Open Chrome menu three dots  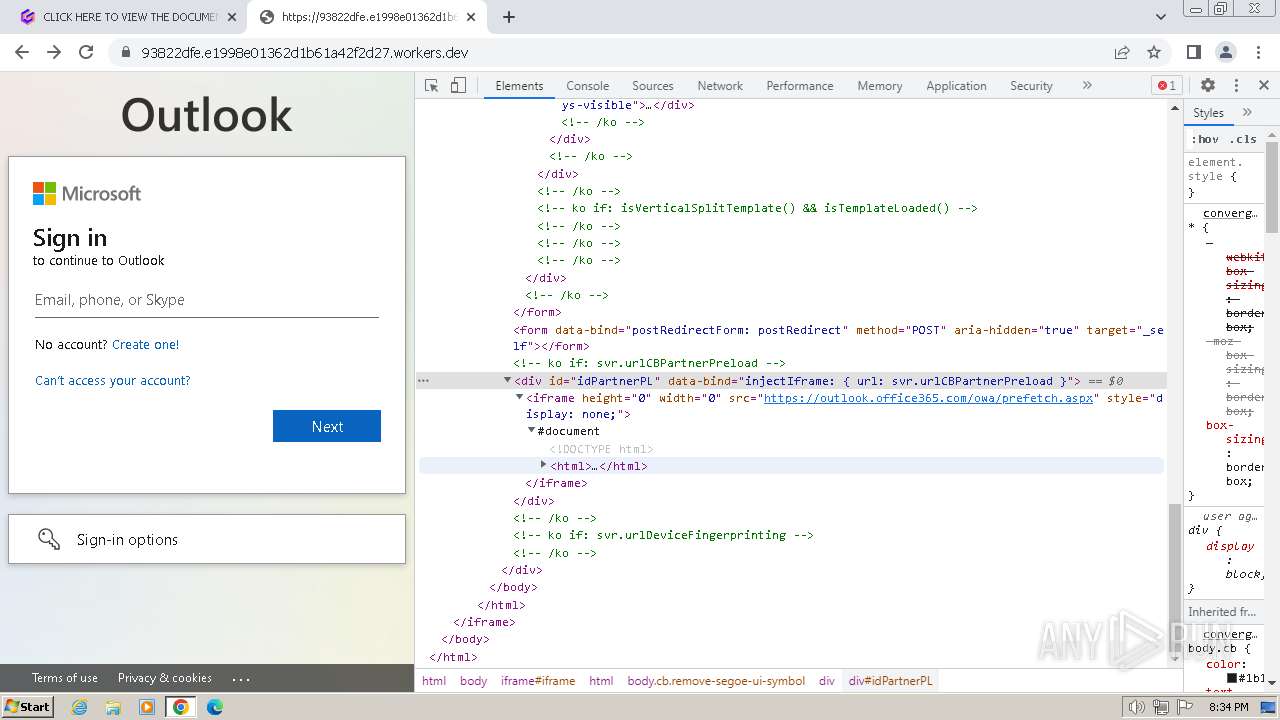(1258, 52)
